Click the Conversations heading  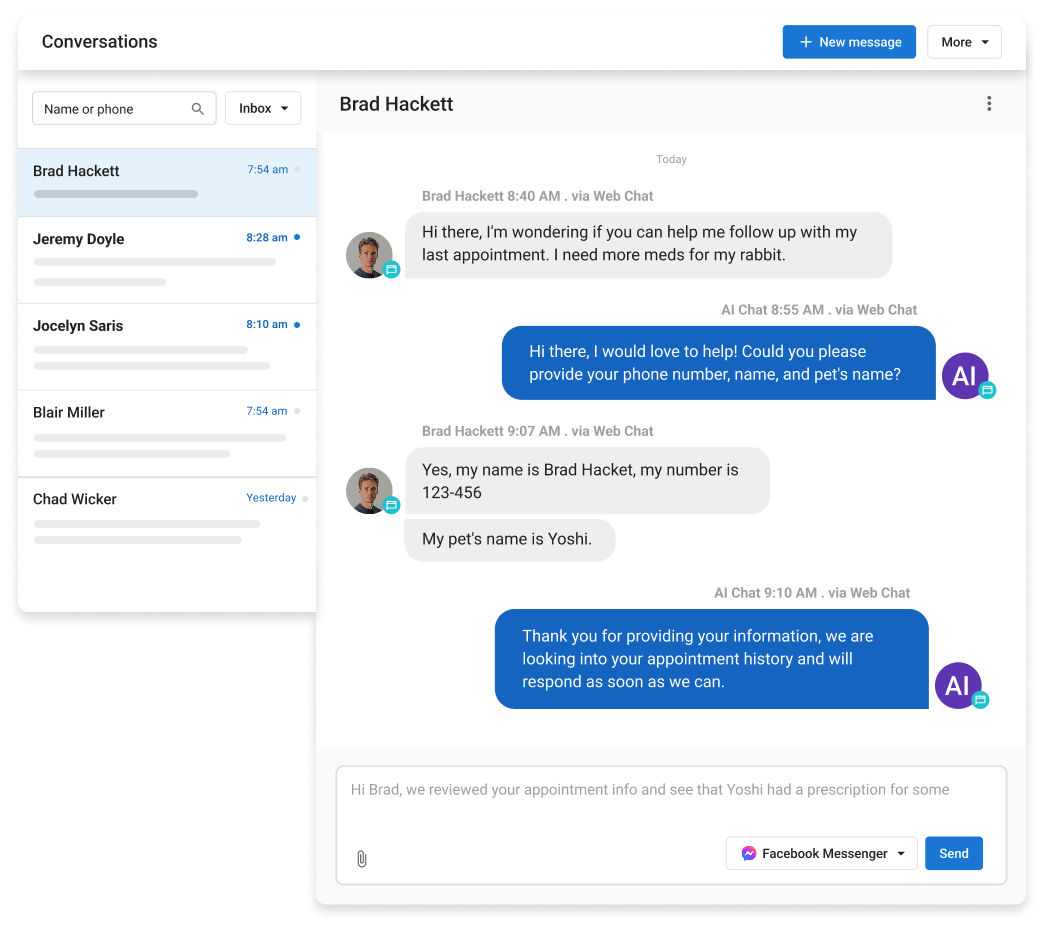coord(100,41)
